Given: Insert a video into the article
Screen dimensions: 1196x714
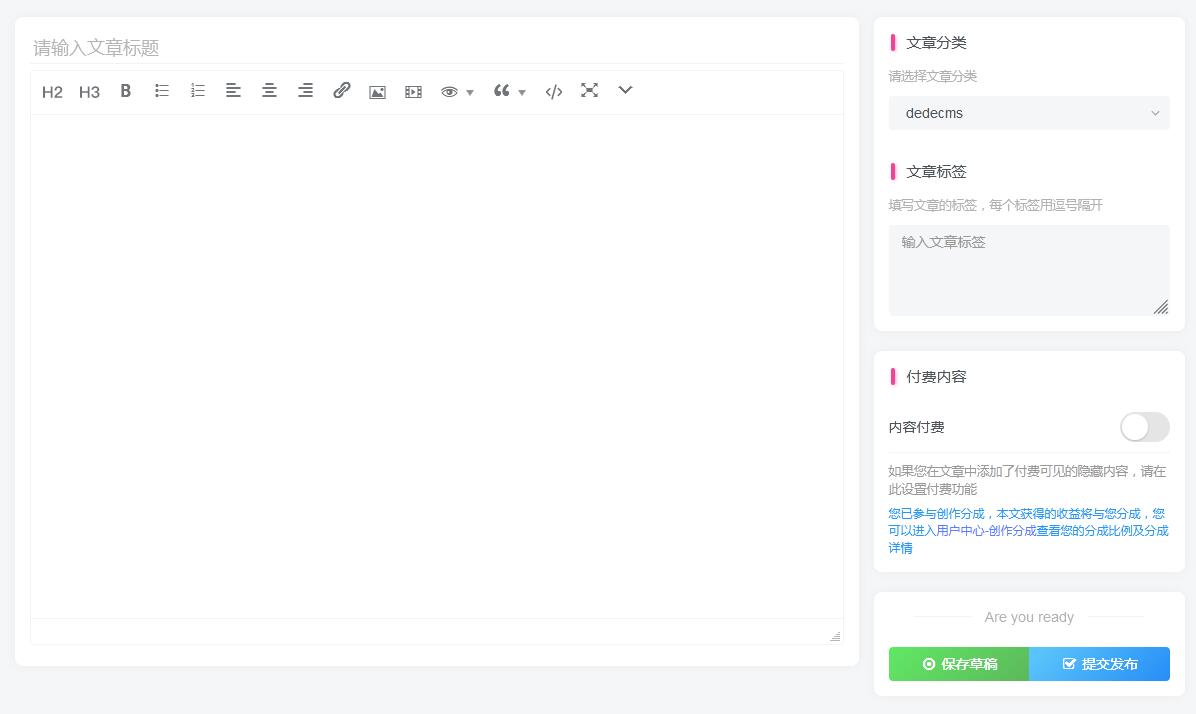Looking at the screenshot, I should (413, 91).
